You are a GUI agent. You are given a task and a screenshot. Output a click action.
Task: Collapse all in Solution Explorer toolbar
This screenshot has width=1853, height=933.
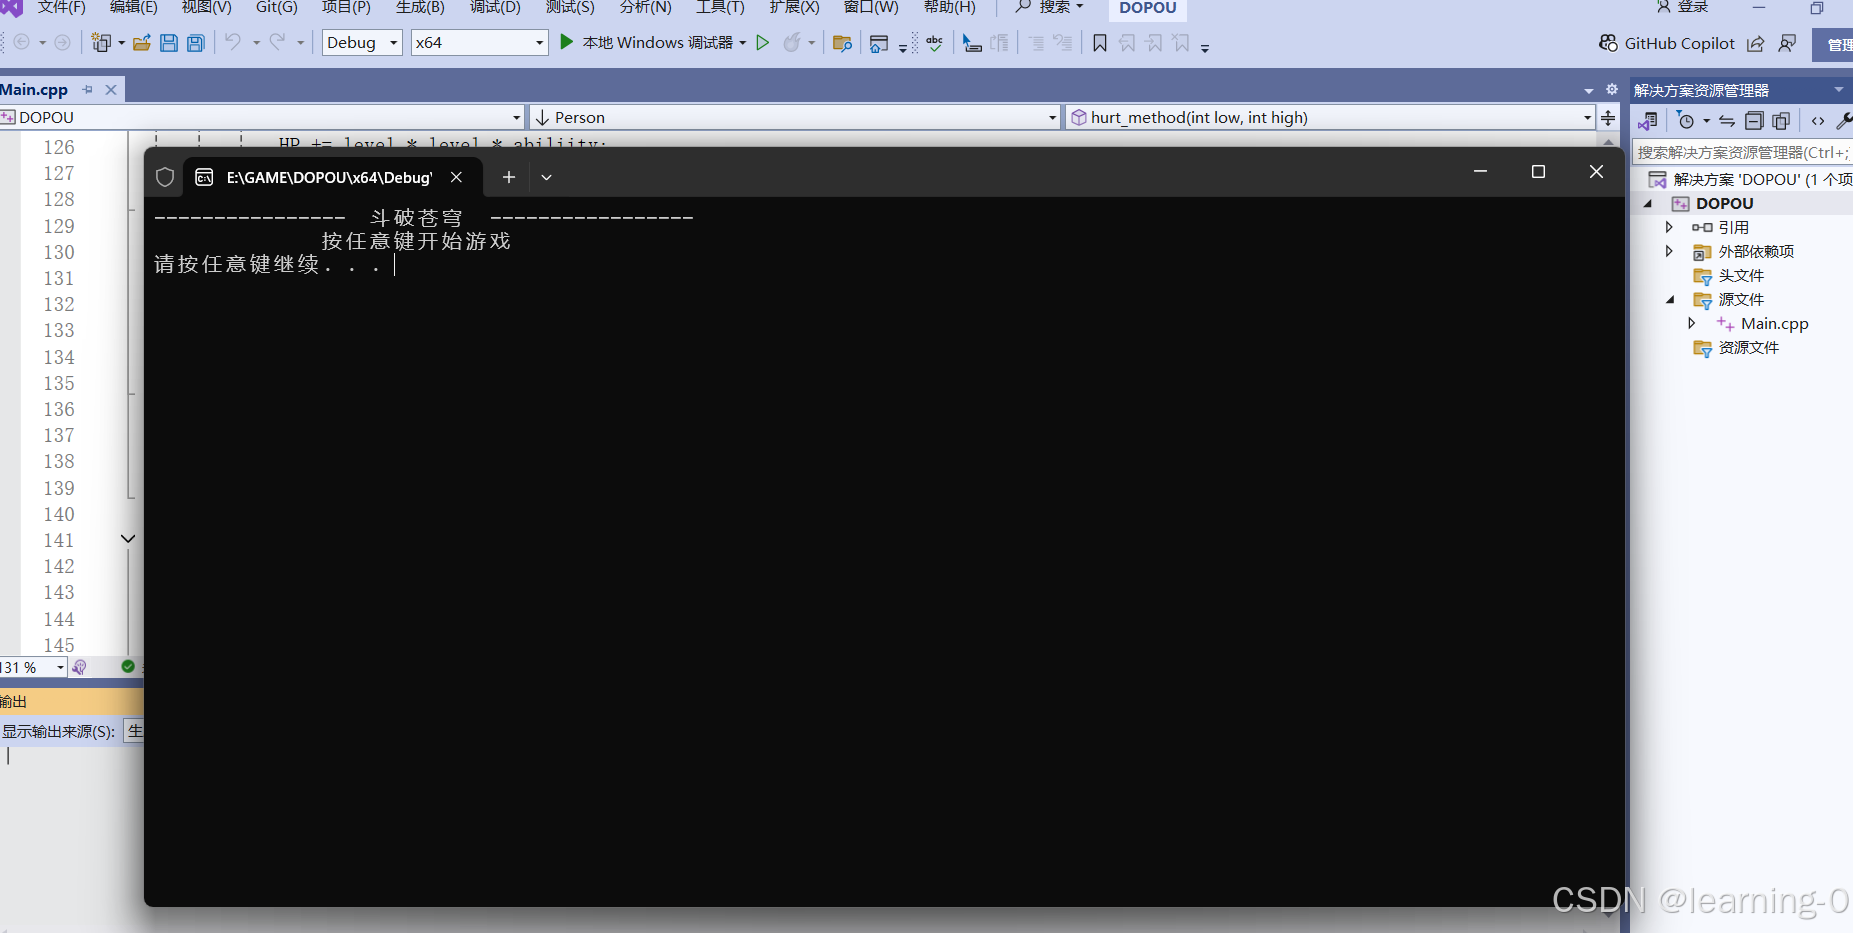[1754, 121]
